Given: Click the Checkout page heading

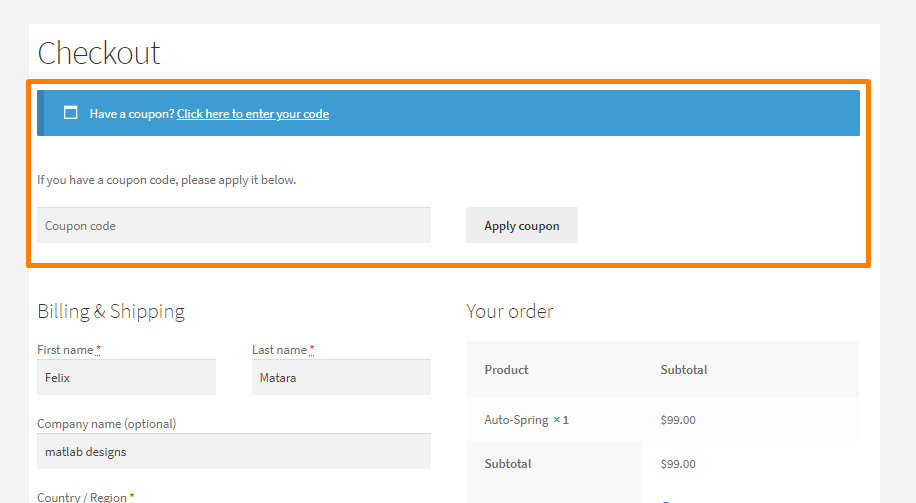Looking at the screenshot, I should pyautogui.click(x=99, y=53).
